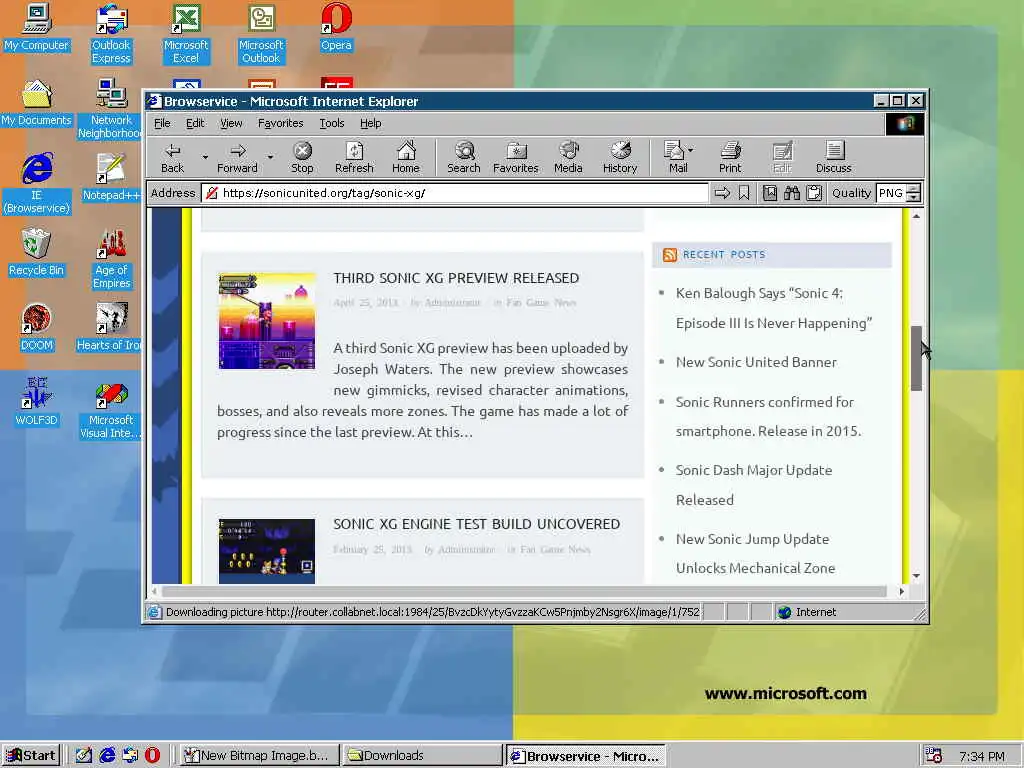Click inside the Quality PNG field
This screenshot has height=768, width=1024.
(891, 193)
